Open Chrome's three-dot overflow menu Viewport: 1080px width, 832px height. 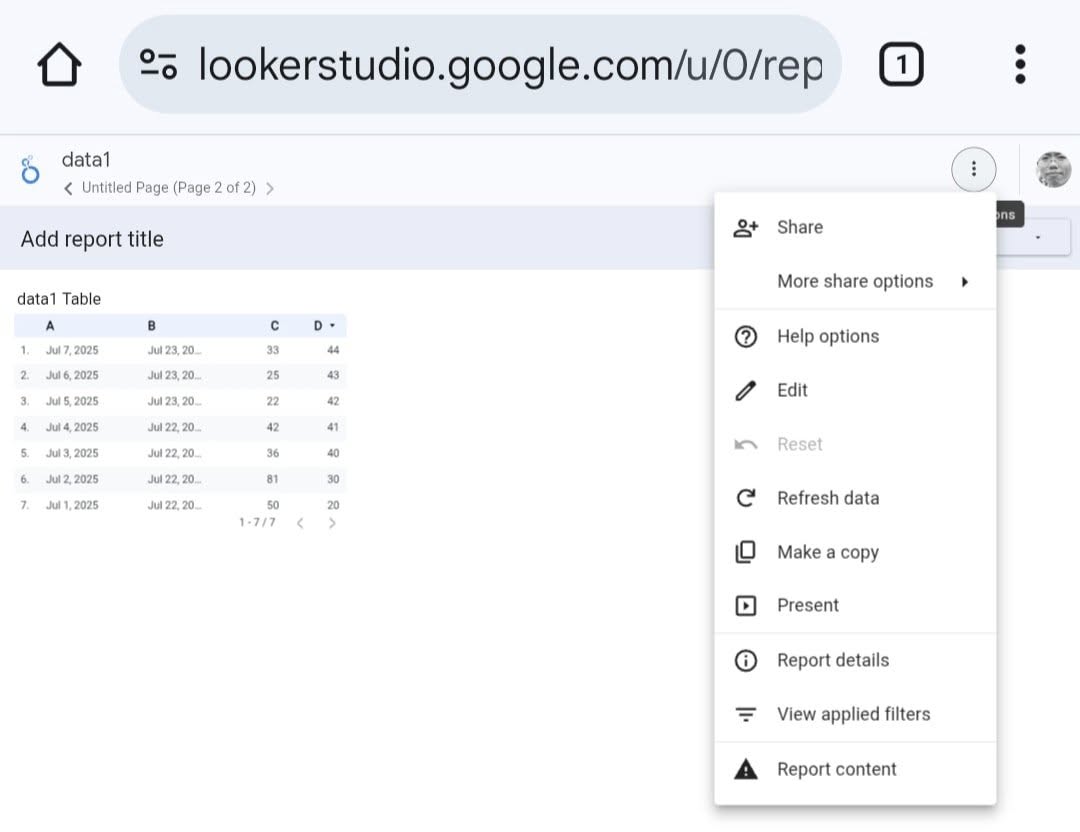click(1019, 65)
